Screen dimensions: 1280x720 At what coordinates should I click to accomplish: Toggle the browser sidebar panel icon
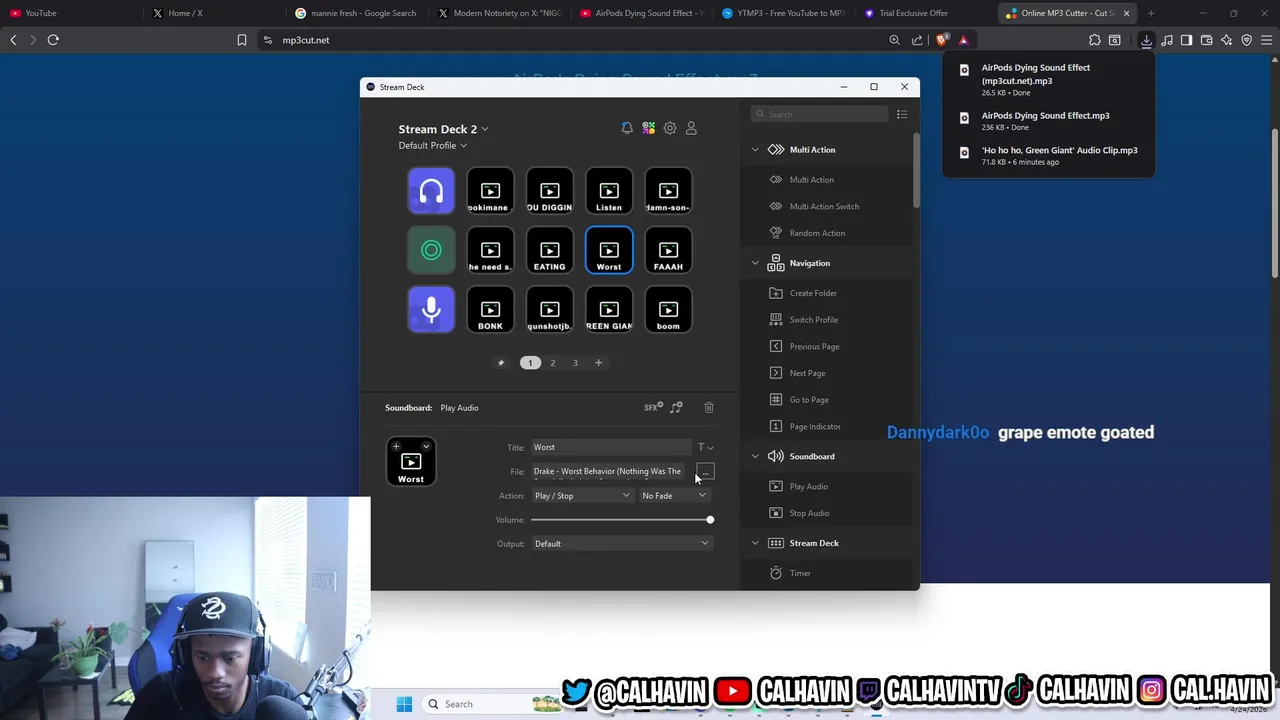(1186, 40)
